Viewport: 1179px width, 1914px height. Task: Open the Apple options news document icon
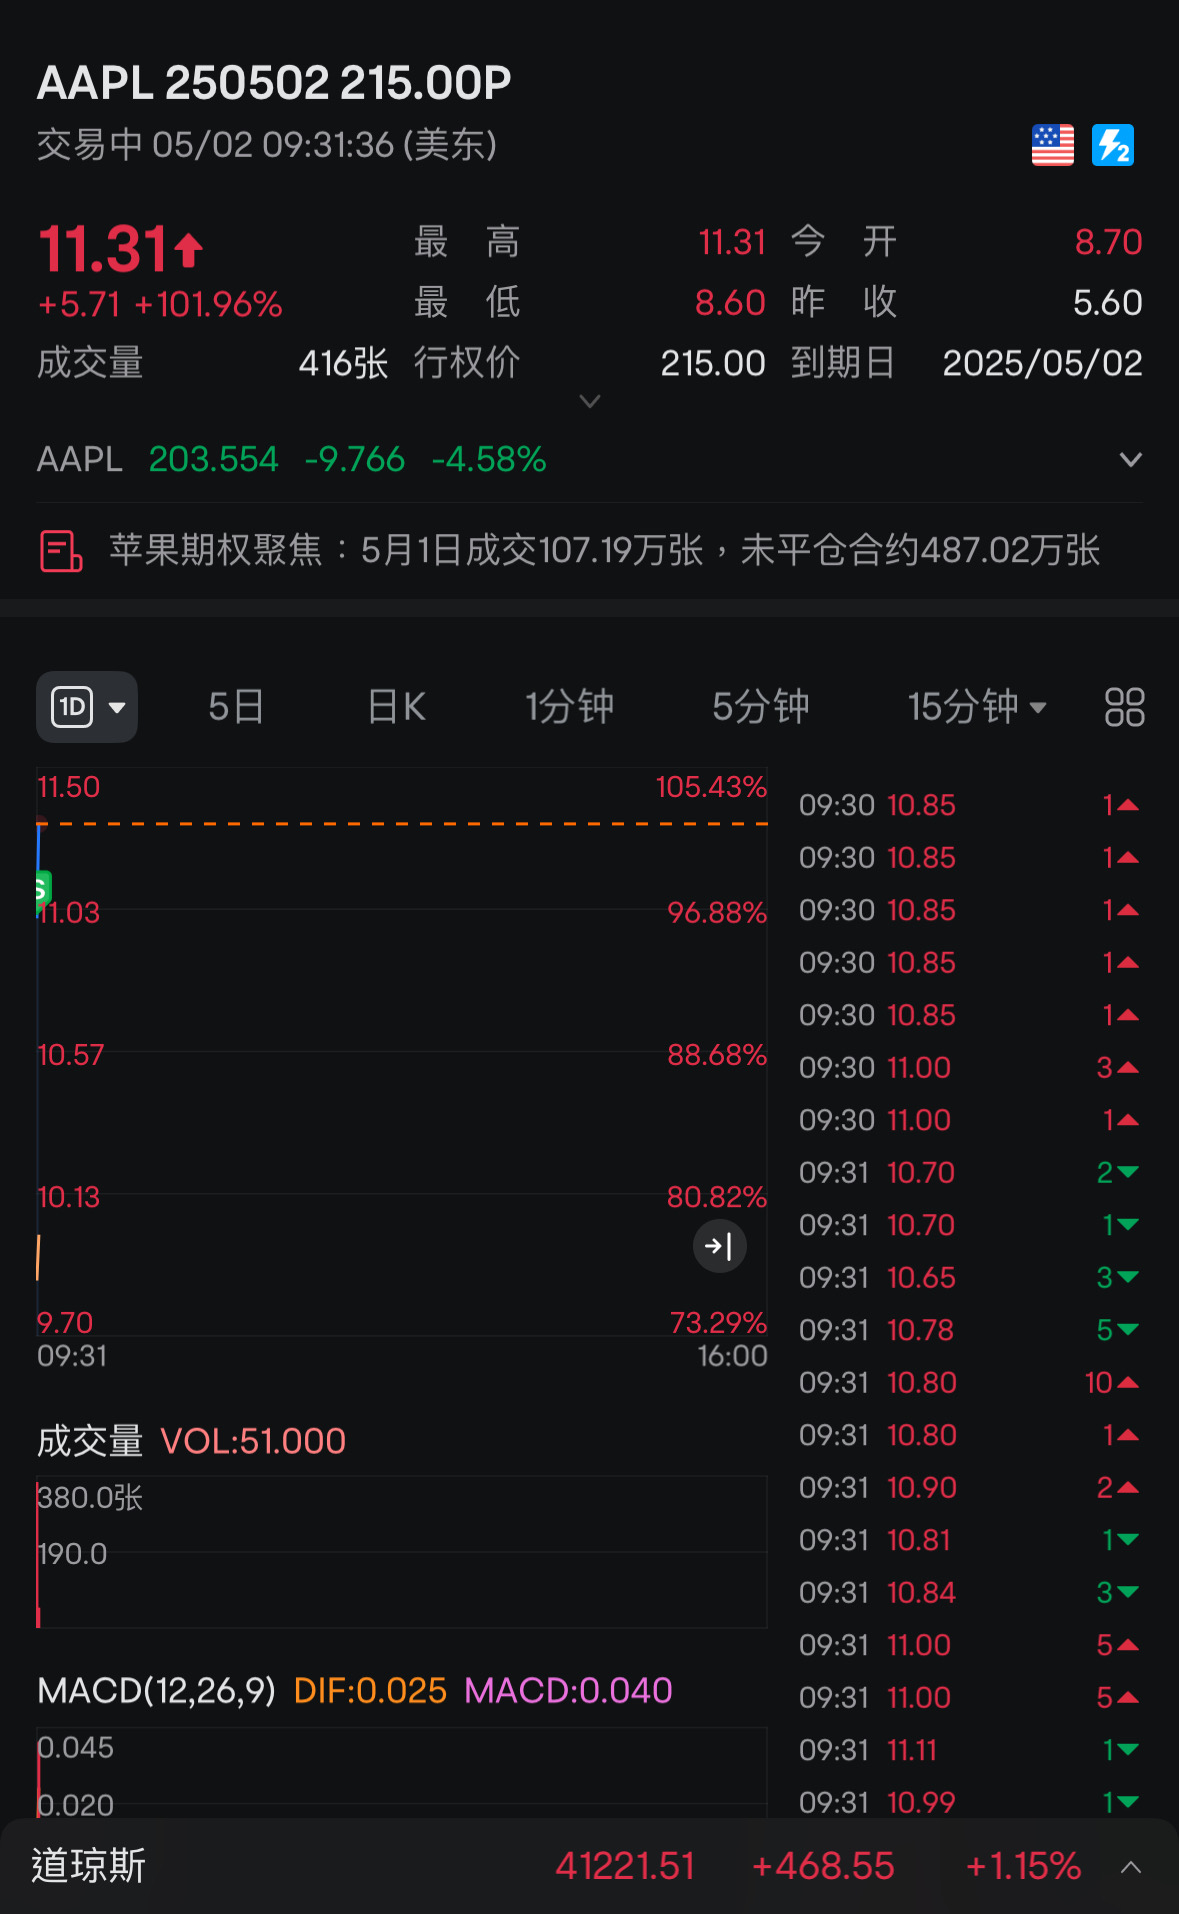point(60,551)
